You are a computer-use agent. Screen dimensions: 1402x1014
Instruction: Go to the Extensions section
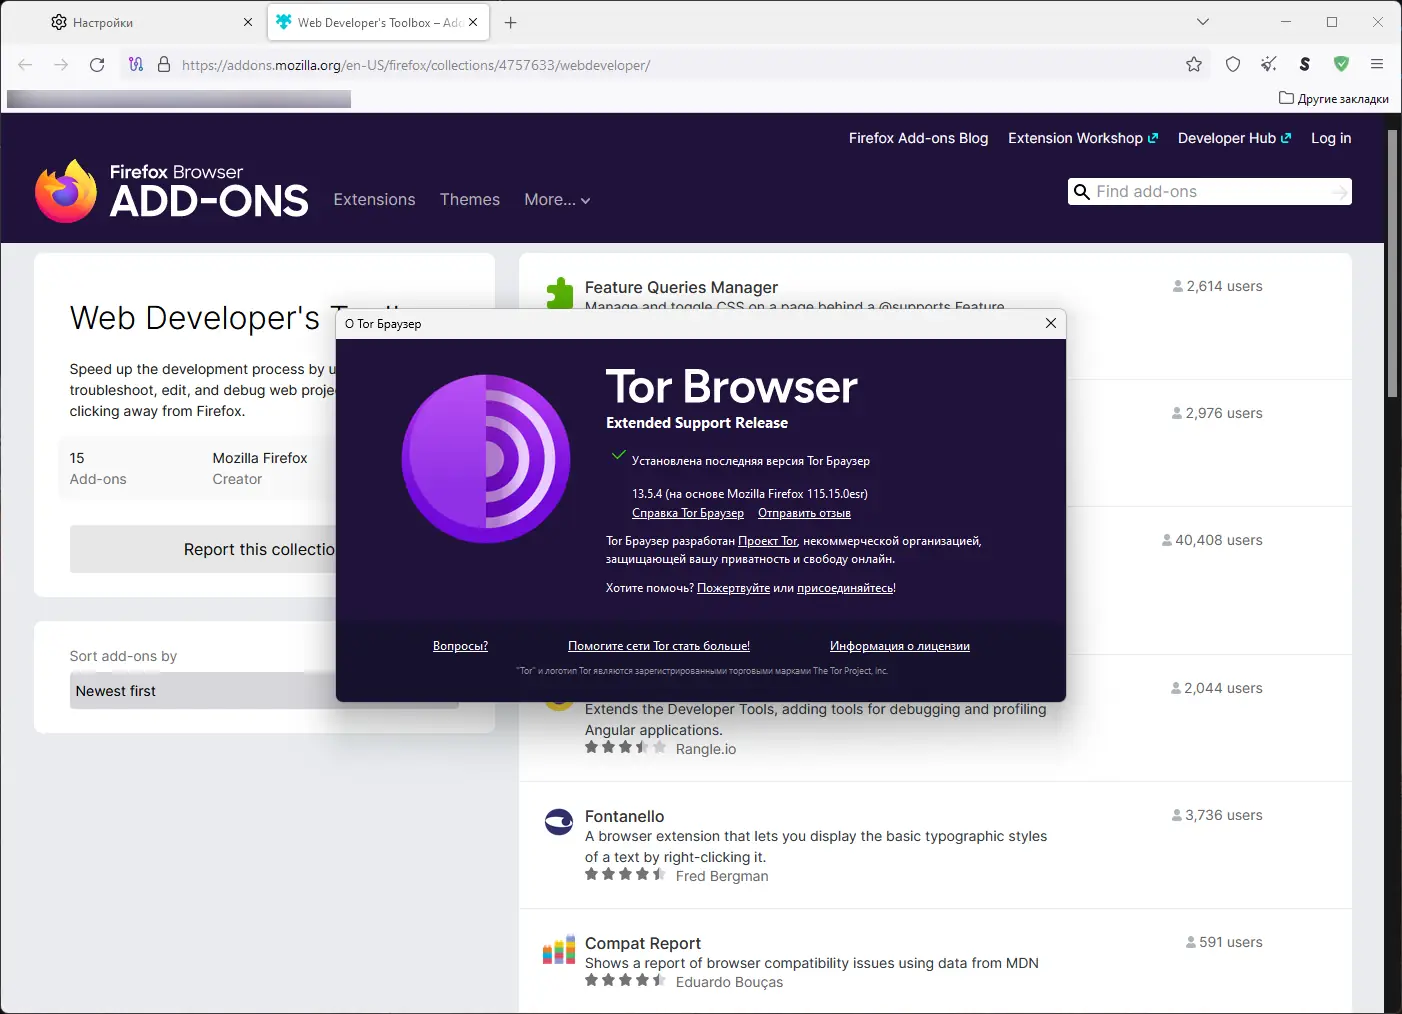(374, 200)
